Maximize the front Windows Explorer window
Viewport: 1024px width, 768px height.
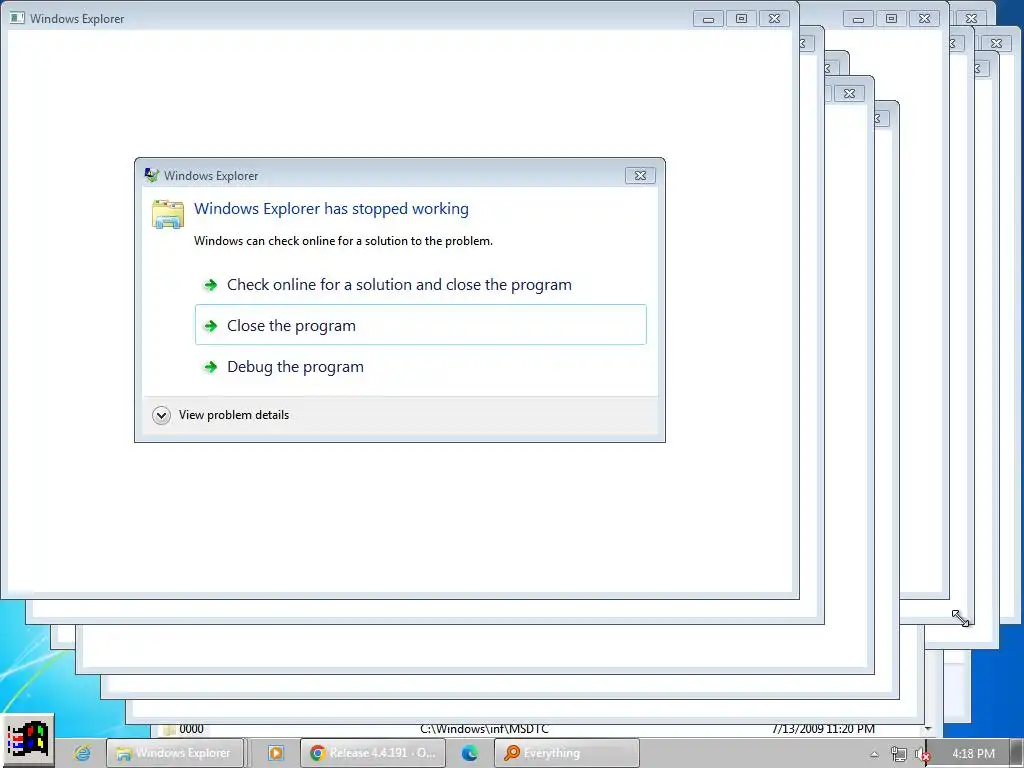(x=741, y=19)
